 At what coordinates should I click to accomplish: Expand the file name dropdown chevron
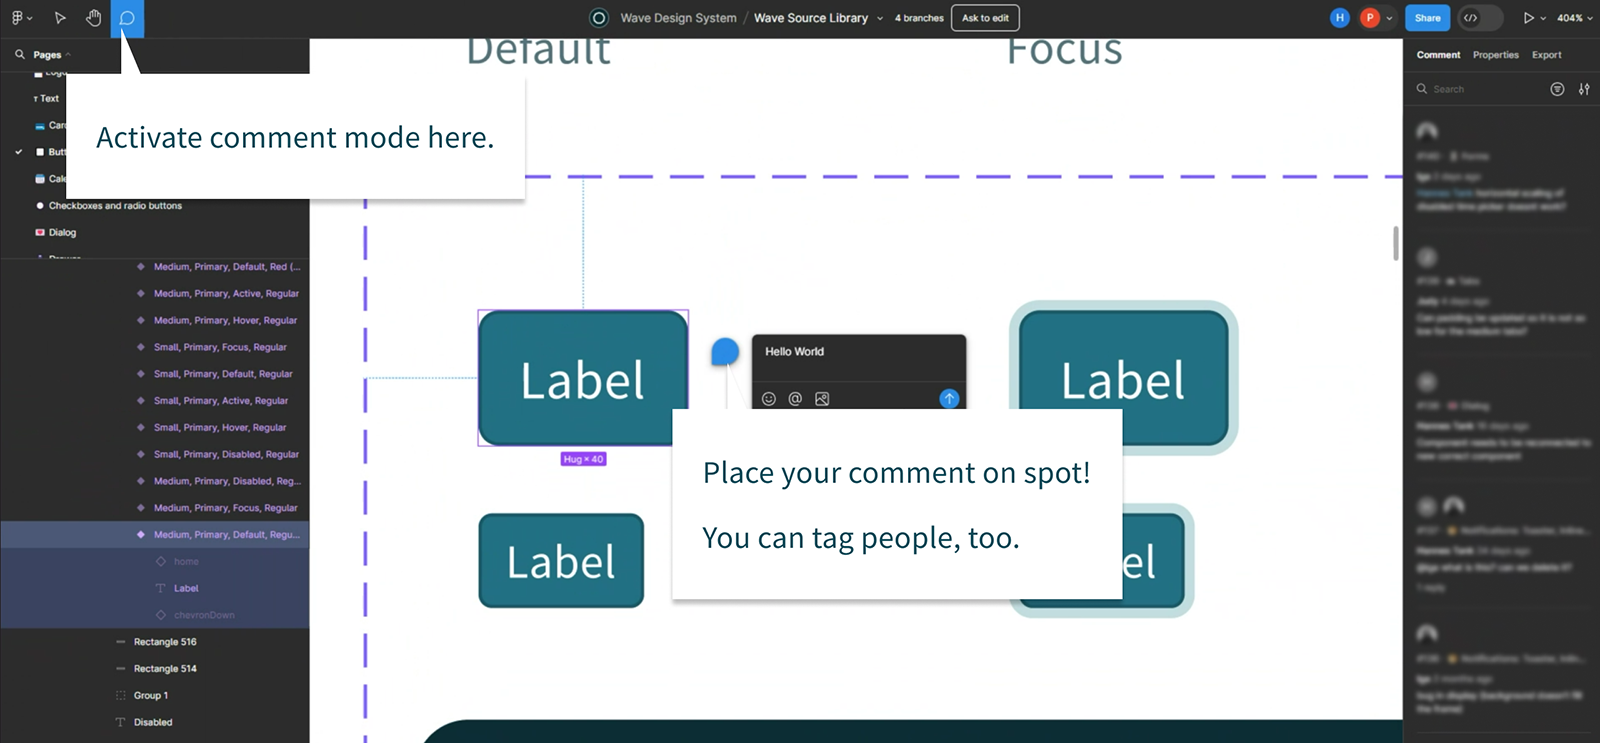coord(880,18)
